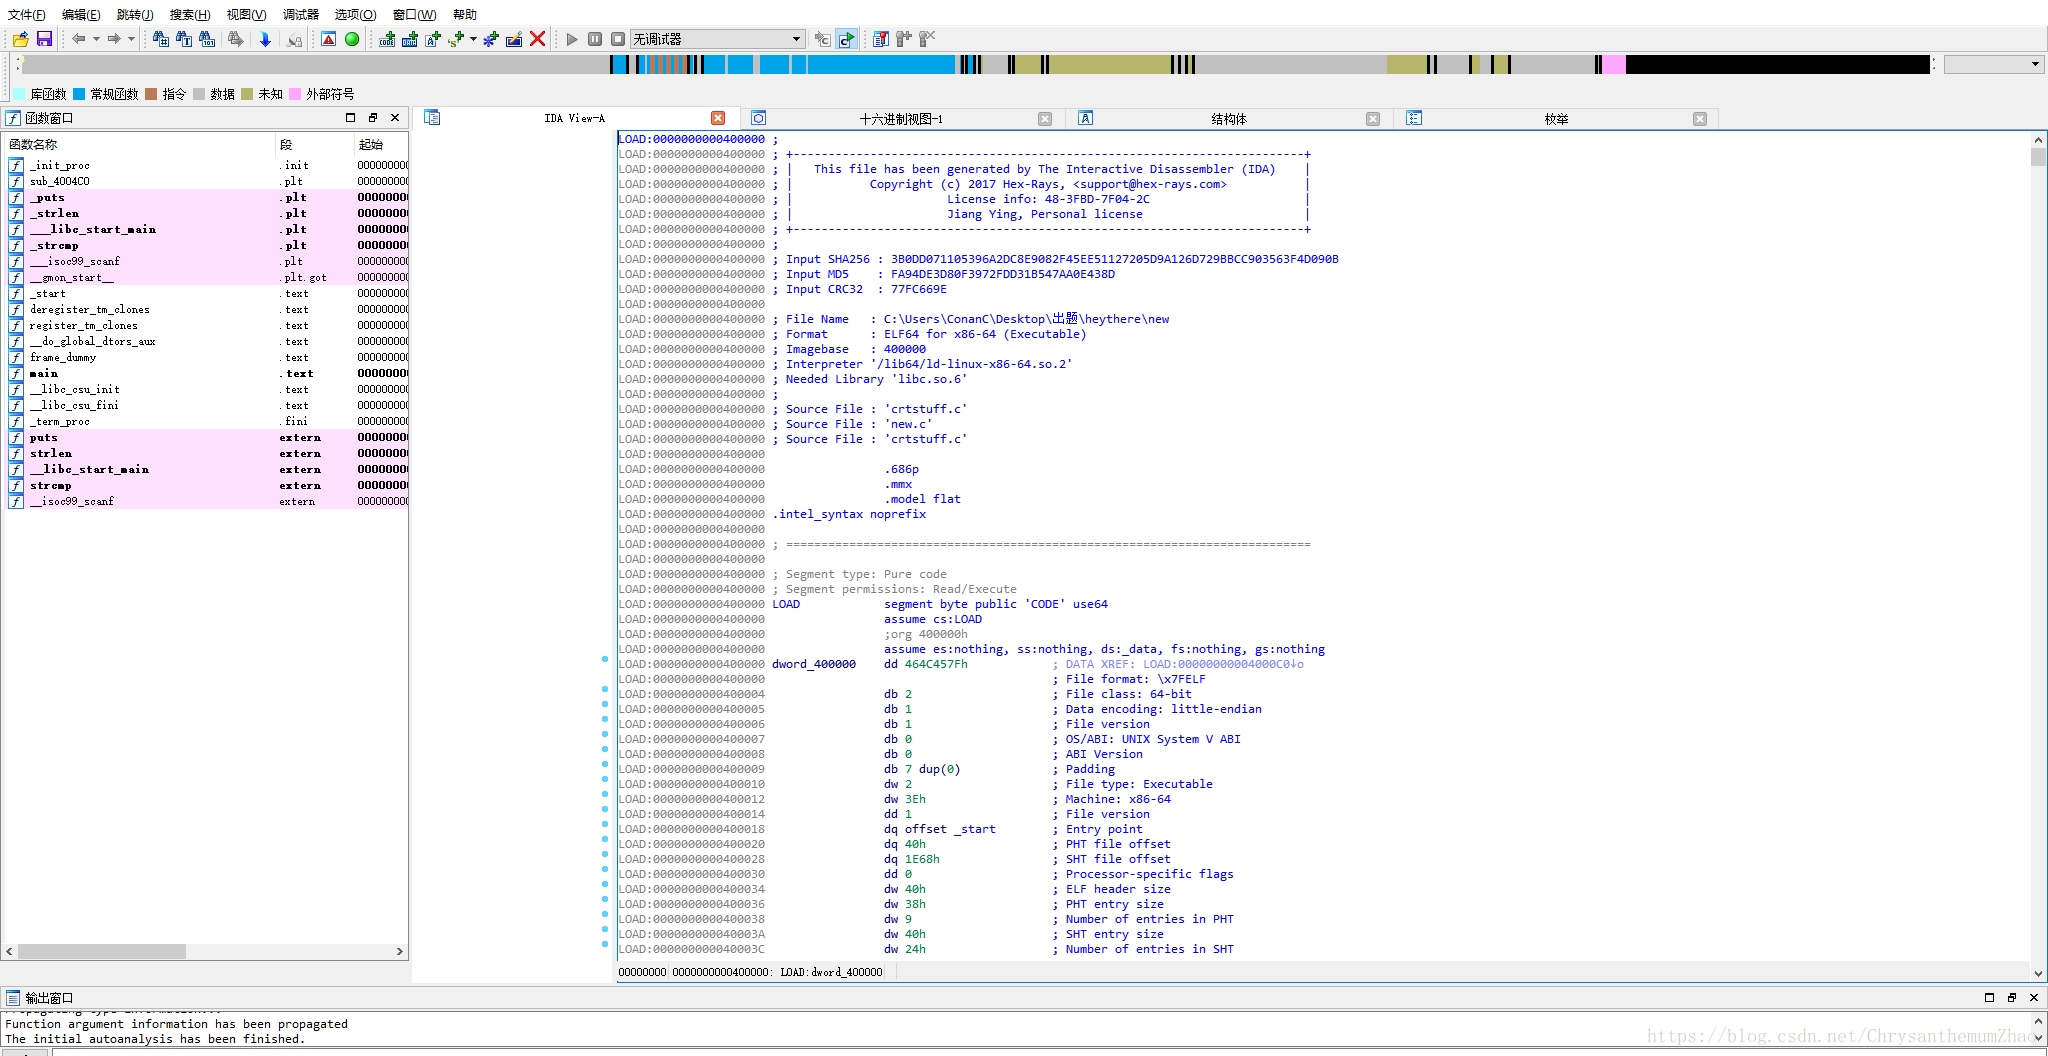Close the IDA View-A tab
This screenshot has height=1056, width=2048.
(x=718, y=118)
